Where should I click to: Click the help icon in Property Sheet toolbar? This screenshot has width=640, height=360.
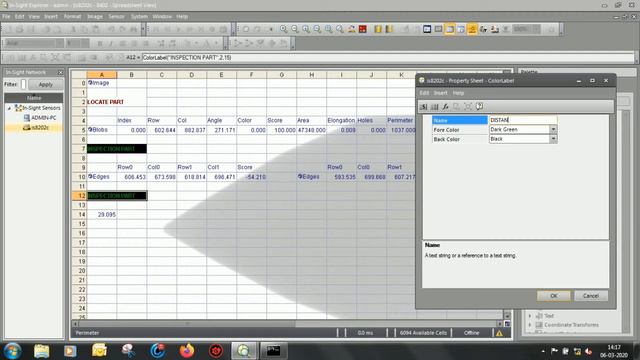pos(480,107)
